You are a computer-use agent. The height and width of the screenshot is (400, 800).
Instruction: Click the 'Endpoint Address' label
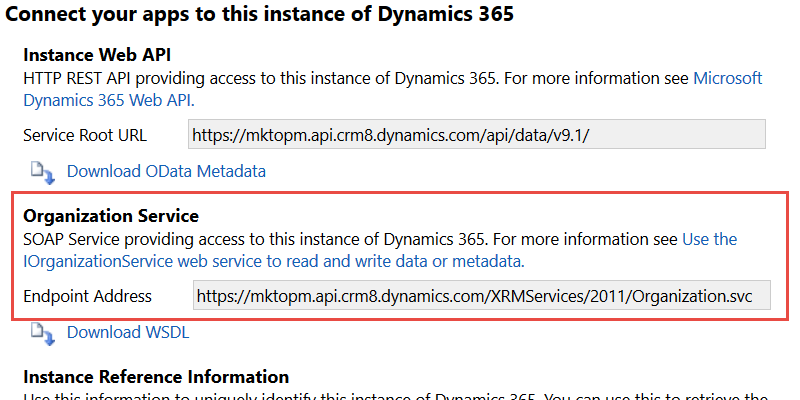88,296
